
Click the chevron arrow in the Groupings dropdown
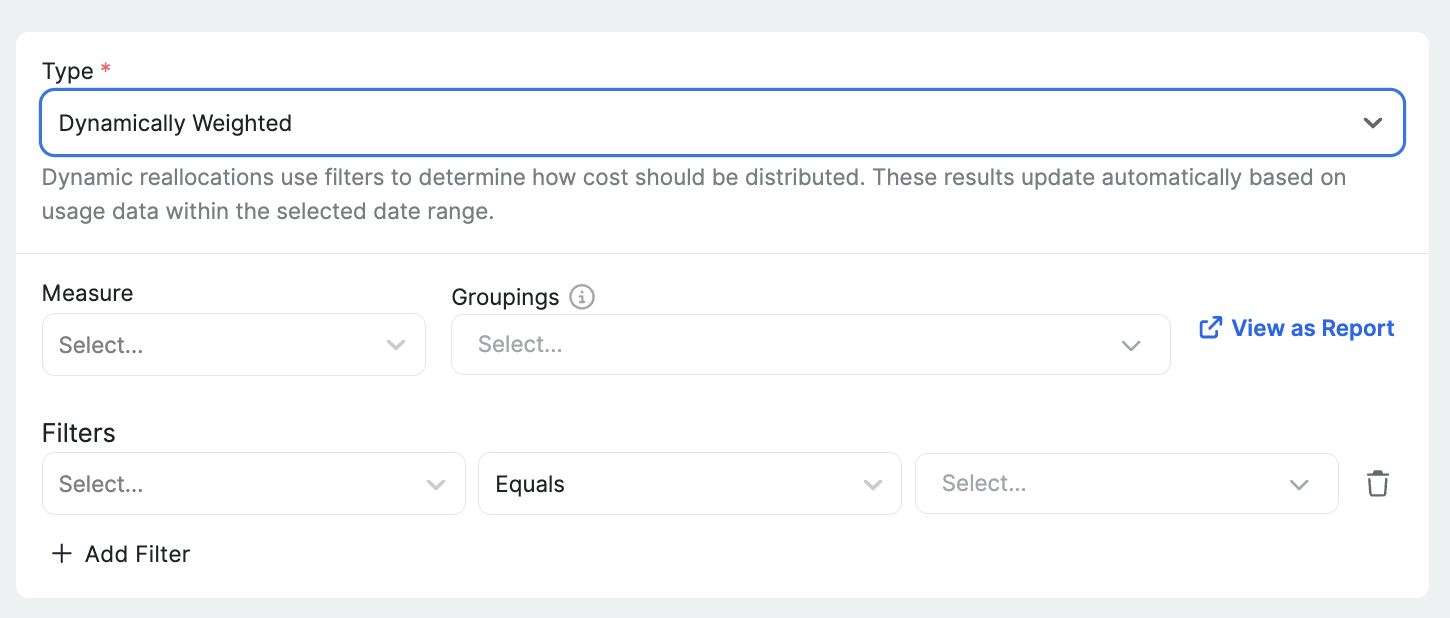click(x=1131, y=345)
